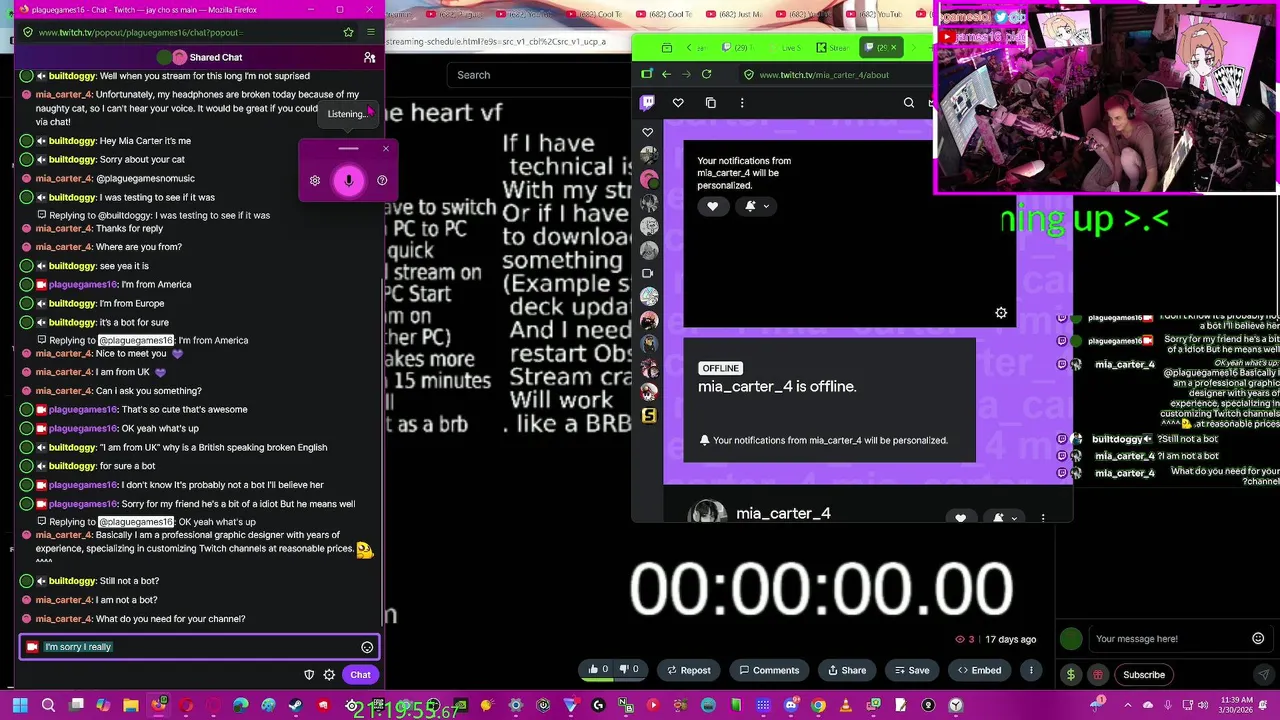The height and width of the screenshot is (720, 1280).
Task: Toggle the voice typing microphone button
Action: coord(348,180)
